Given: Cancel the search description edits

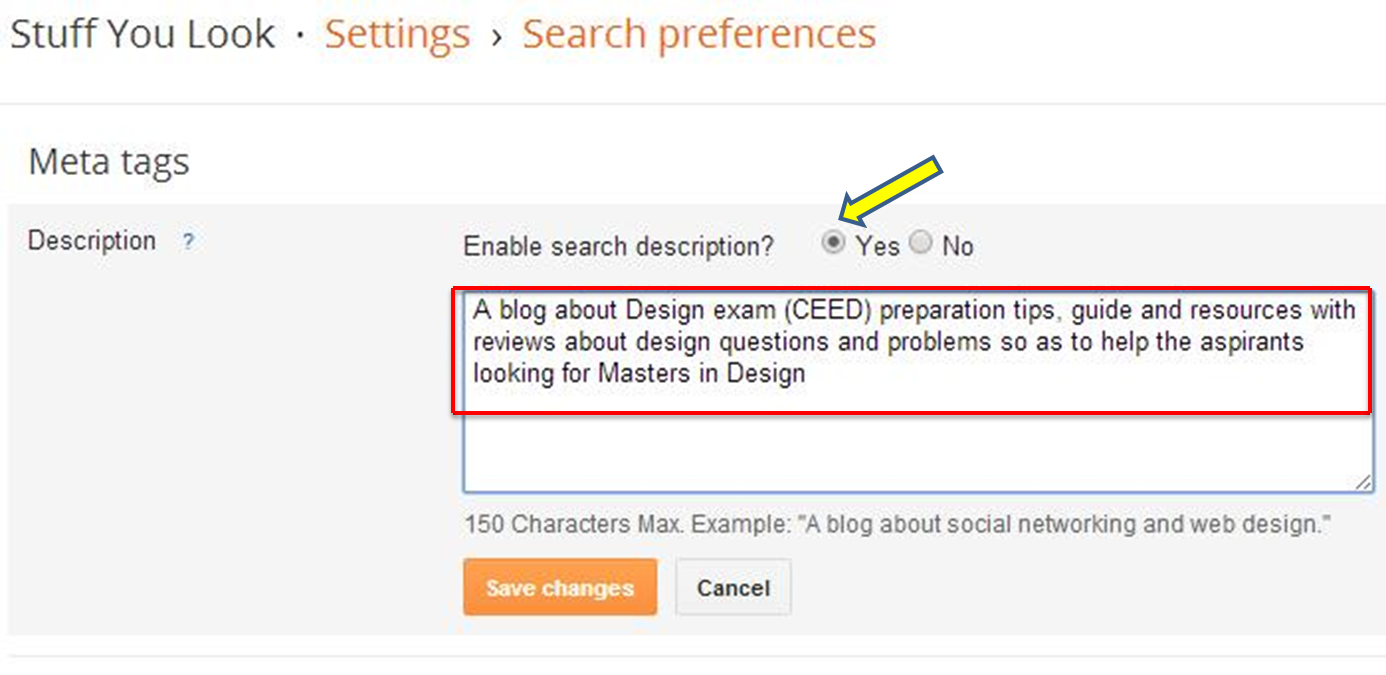Looking at the screenshot, I should [x=733, y=587].
